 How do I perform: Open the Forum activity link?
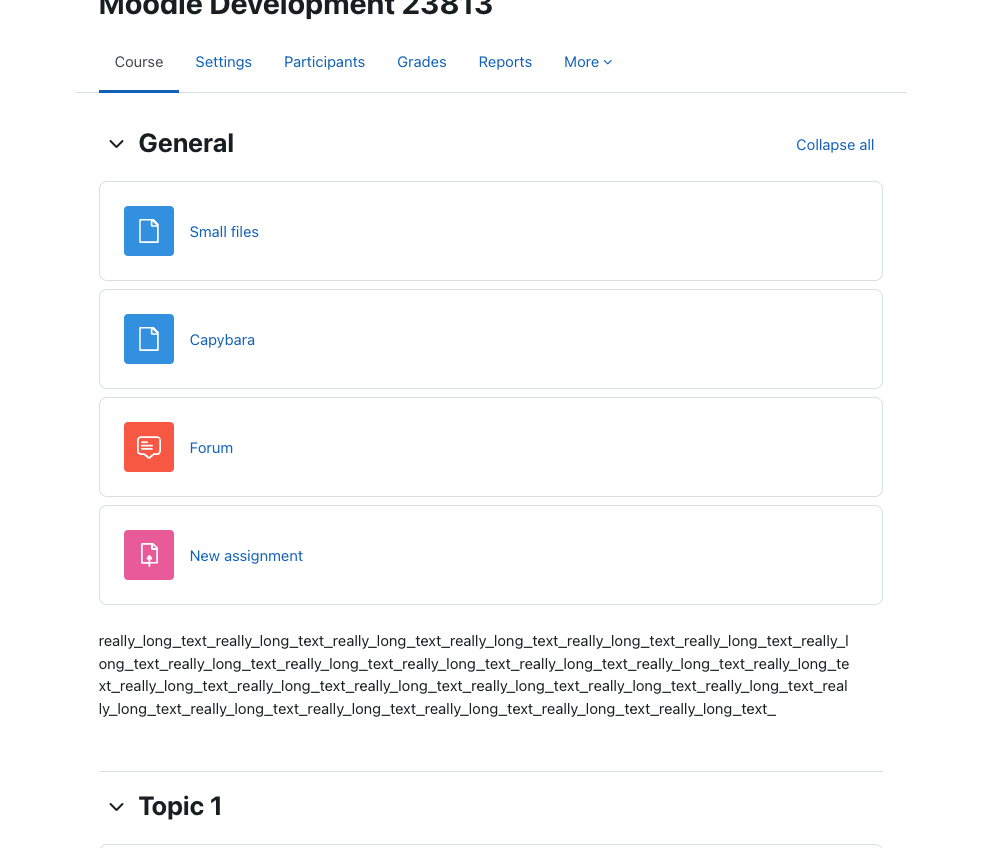click(211, 447)
